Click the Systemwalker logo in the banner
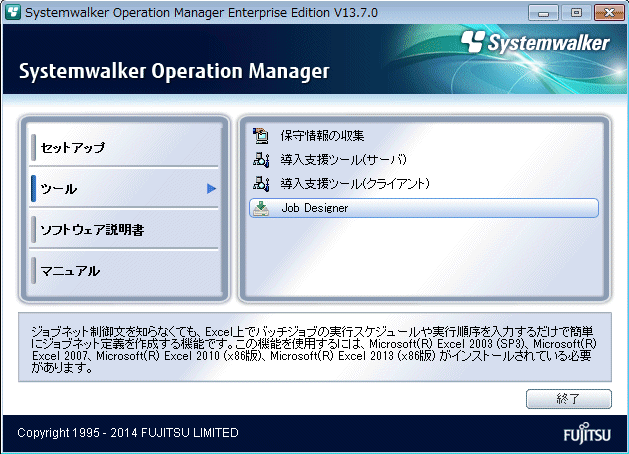 535,43
